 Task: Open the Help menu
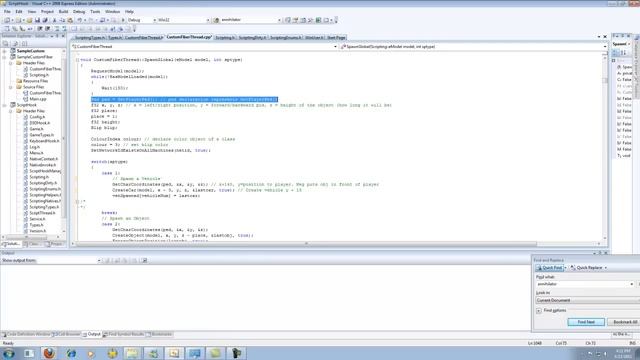click(x=129, y=12)
